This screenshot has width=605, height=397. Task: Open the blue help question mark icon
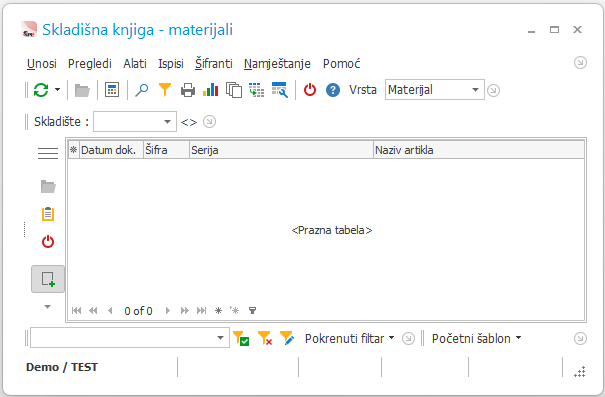coord(333,90)
